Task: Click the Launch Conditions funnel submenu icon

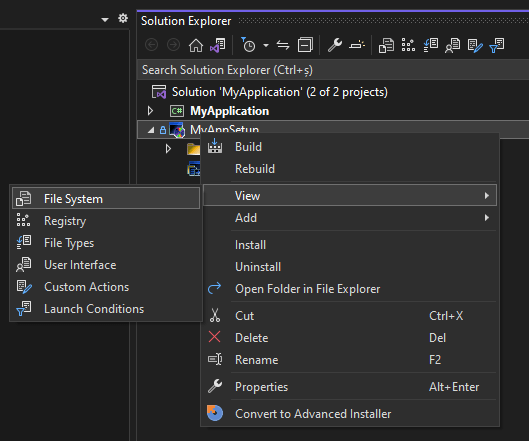Action: 24,308
